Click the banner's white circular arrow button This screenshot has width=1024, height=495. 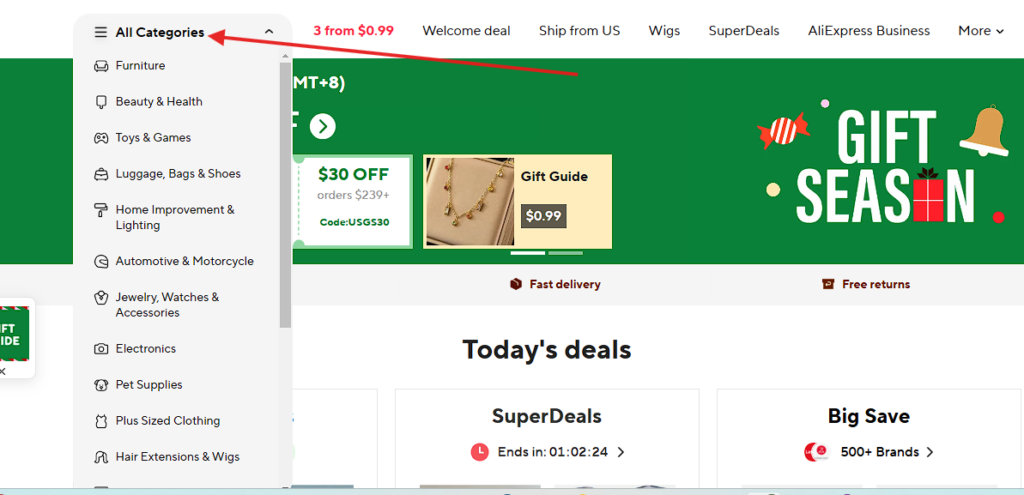click(x=322, y=127)
